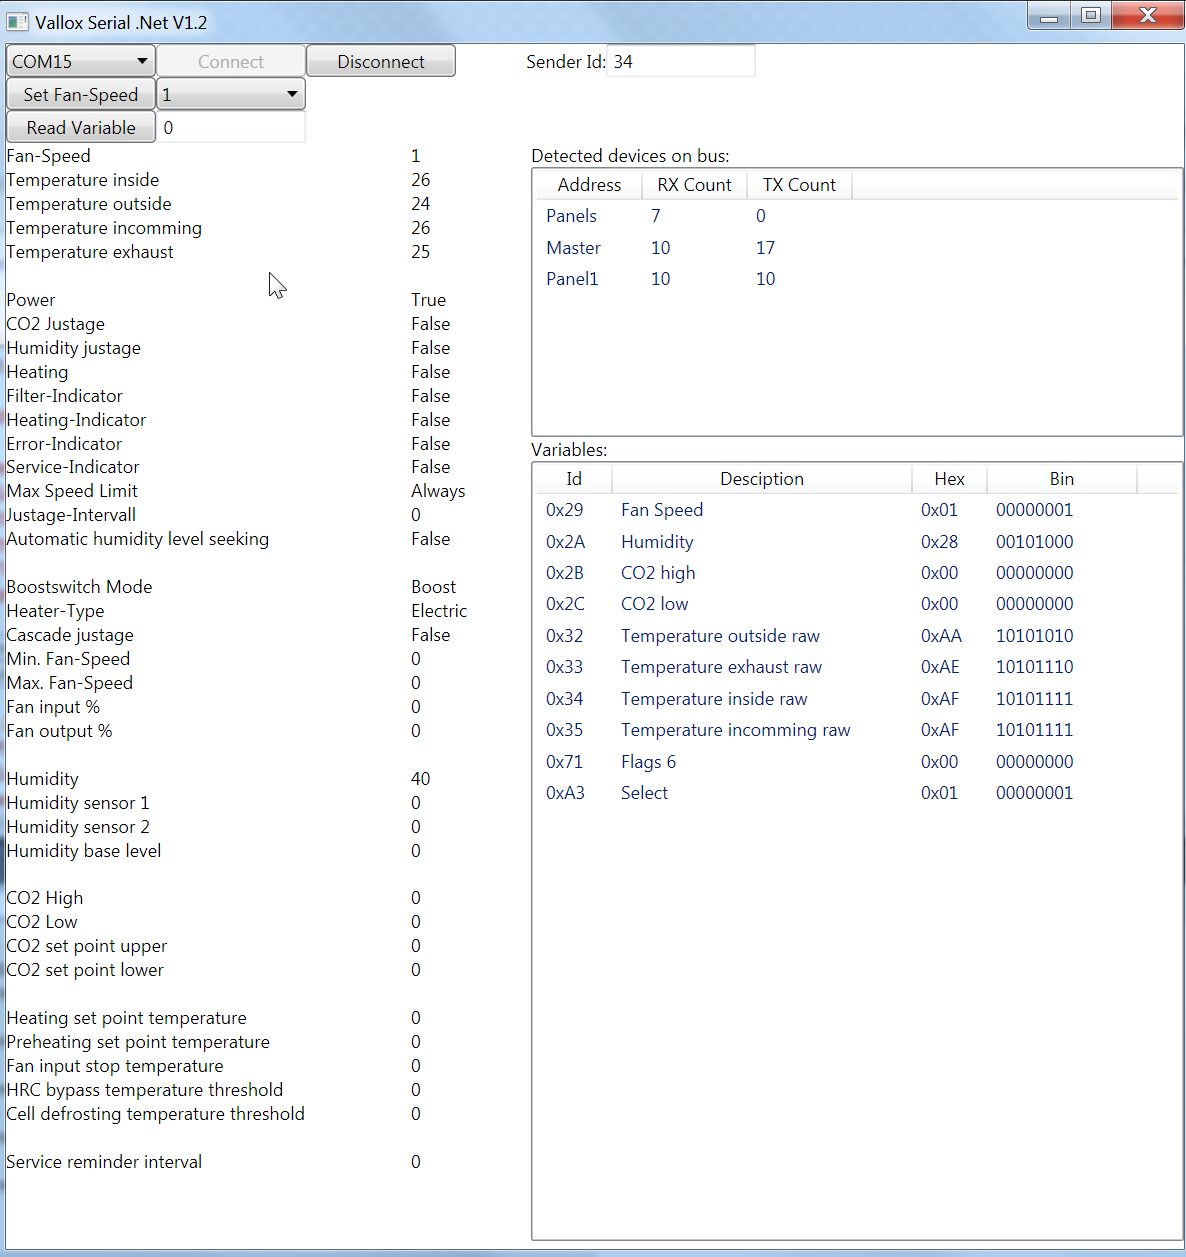Screen dimensions: 1186x1257
Task: Click the 00101000 binary value cell
Action: [x=1034, y=542]
